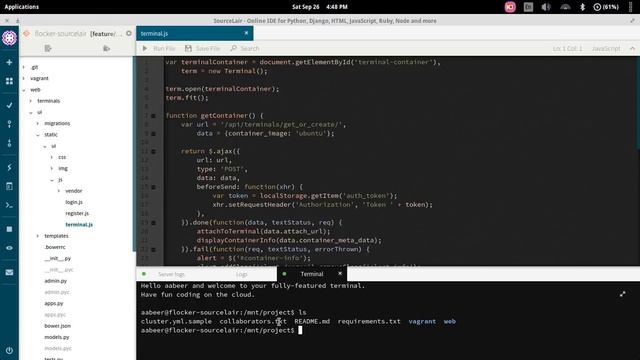Expand the templates folder
The height and width of the screenshot is (360, 640).
pyautogui.click(x=38, y=236)
